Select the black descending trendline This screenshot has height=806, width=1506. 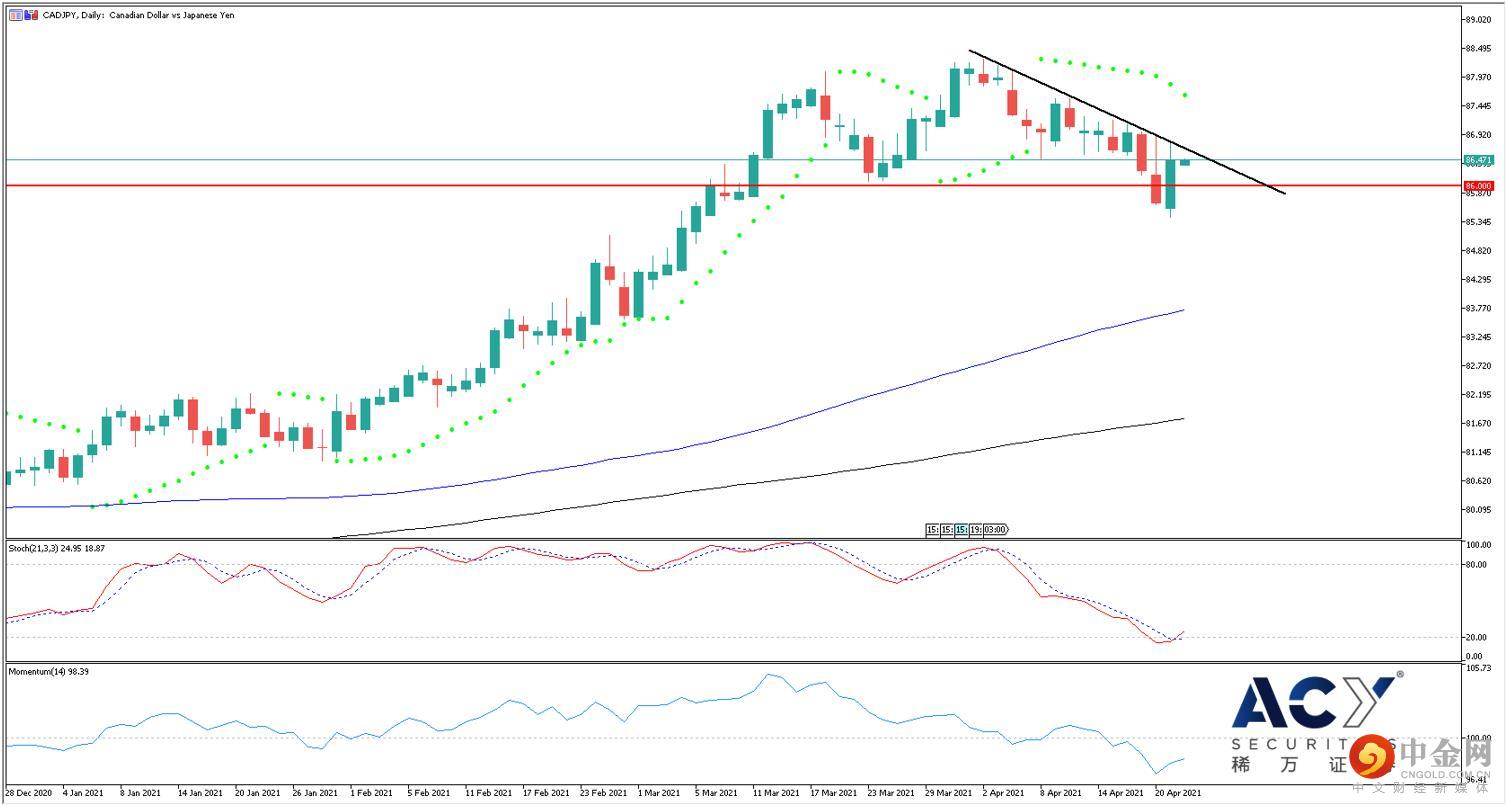1126,120
